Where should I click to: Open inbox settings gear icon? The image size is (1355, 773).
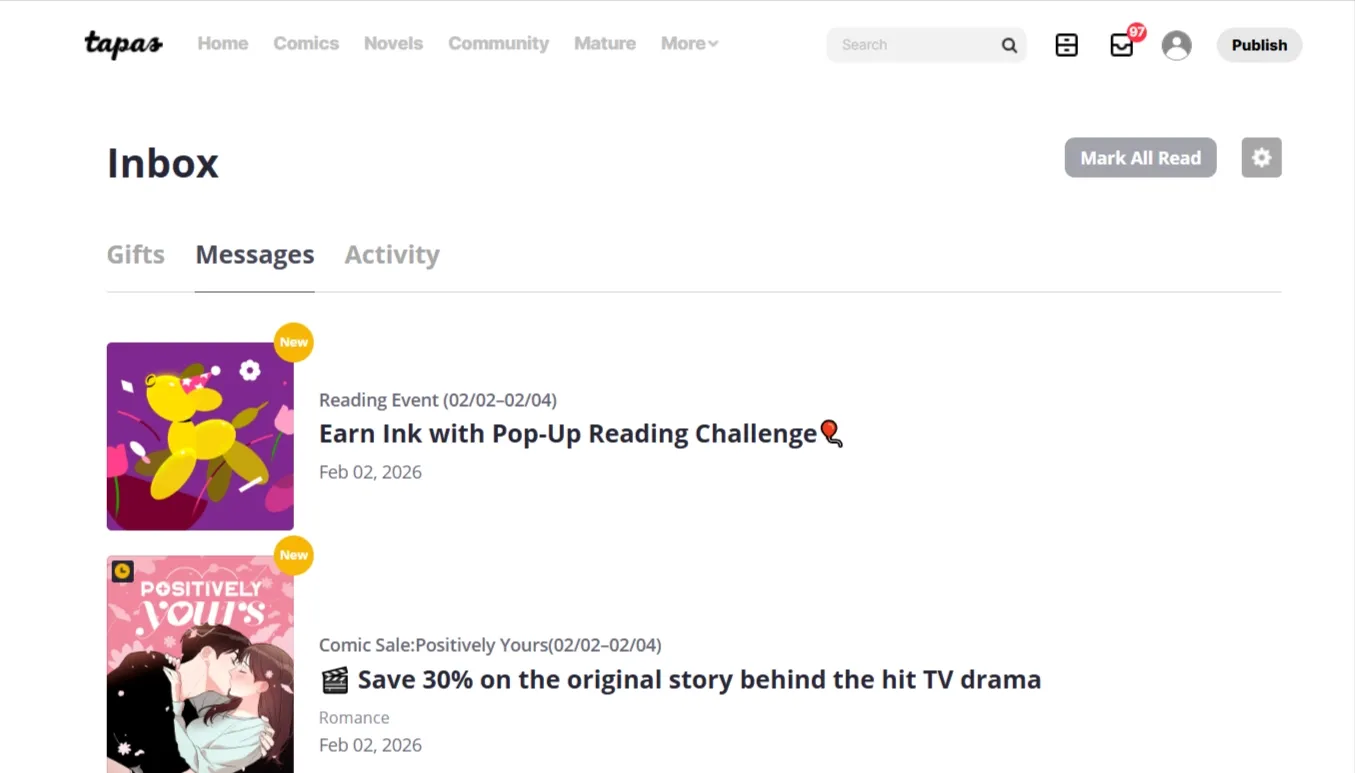click(x=1262, y=158)
